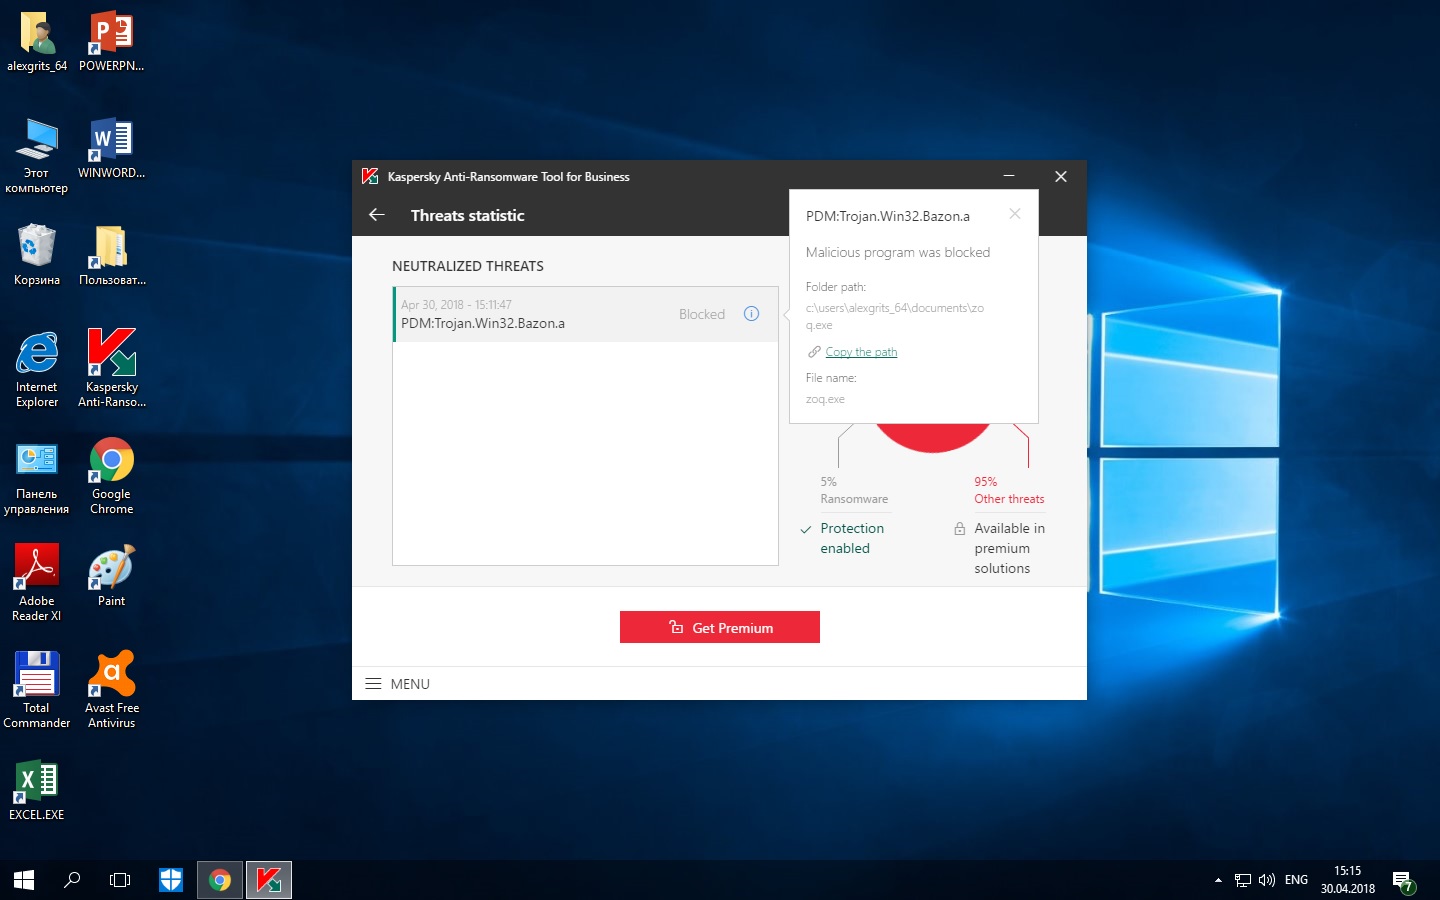This screenshot has height=900, width=1440.
Task: Open the Action Center notifications icon
Action: click(x=1403, y=881)
